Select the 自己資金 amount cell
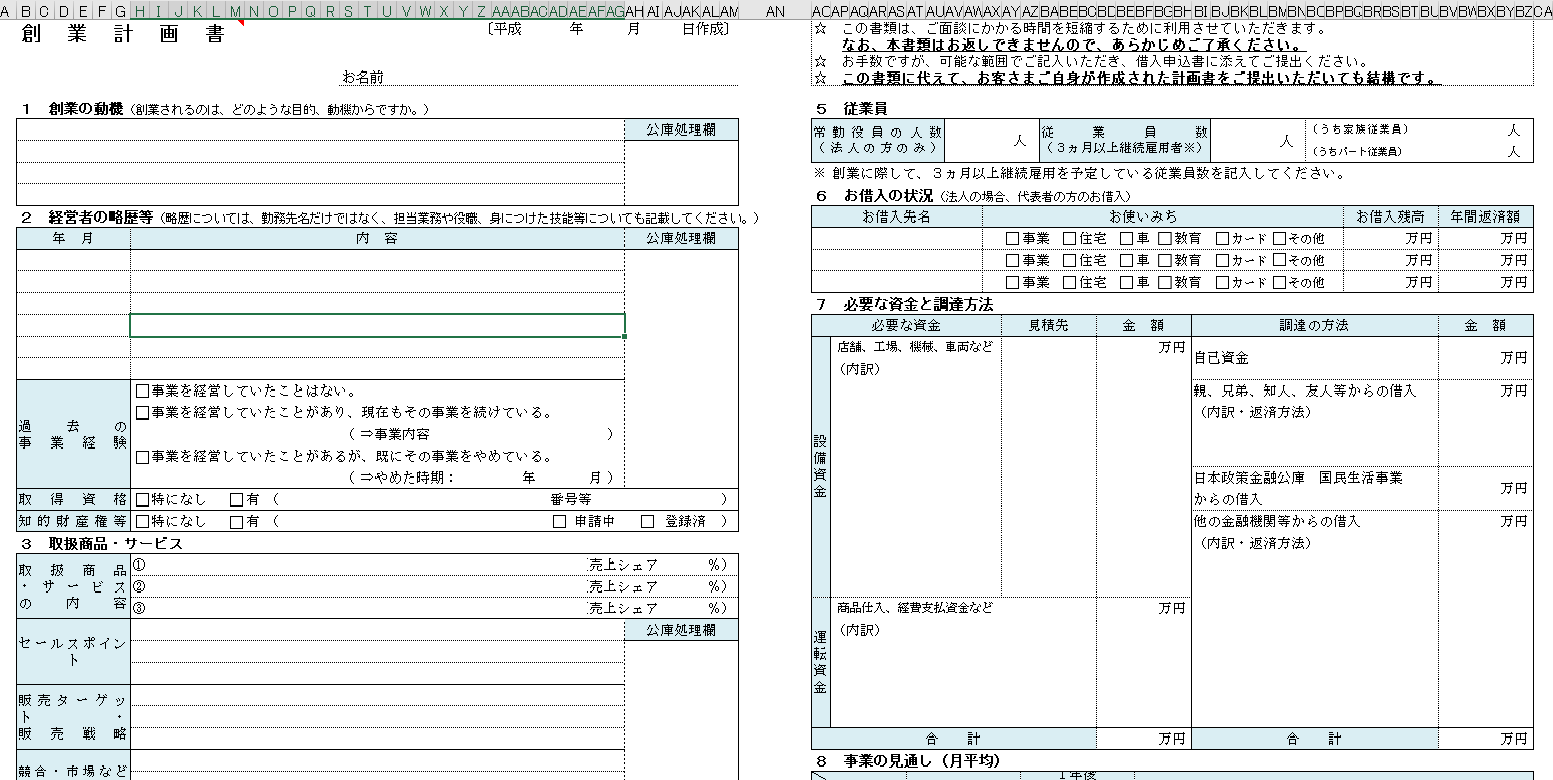Screen dimensions: 1553x780 [1484, 357]
